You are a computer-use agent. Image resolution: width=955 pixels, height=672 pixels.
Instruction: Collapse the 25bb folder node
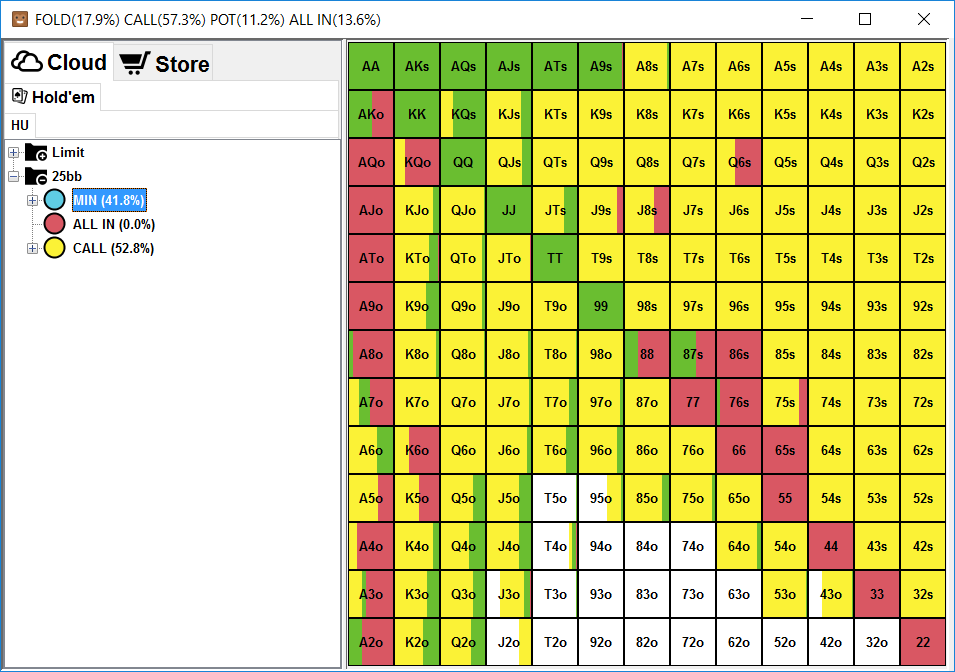13,176
